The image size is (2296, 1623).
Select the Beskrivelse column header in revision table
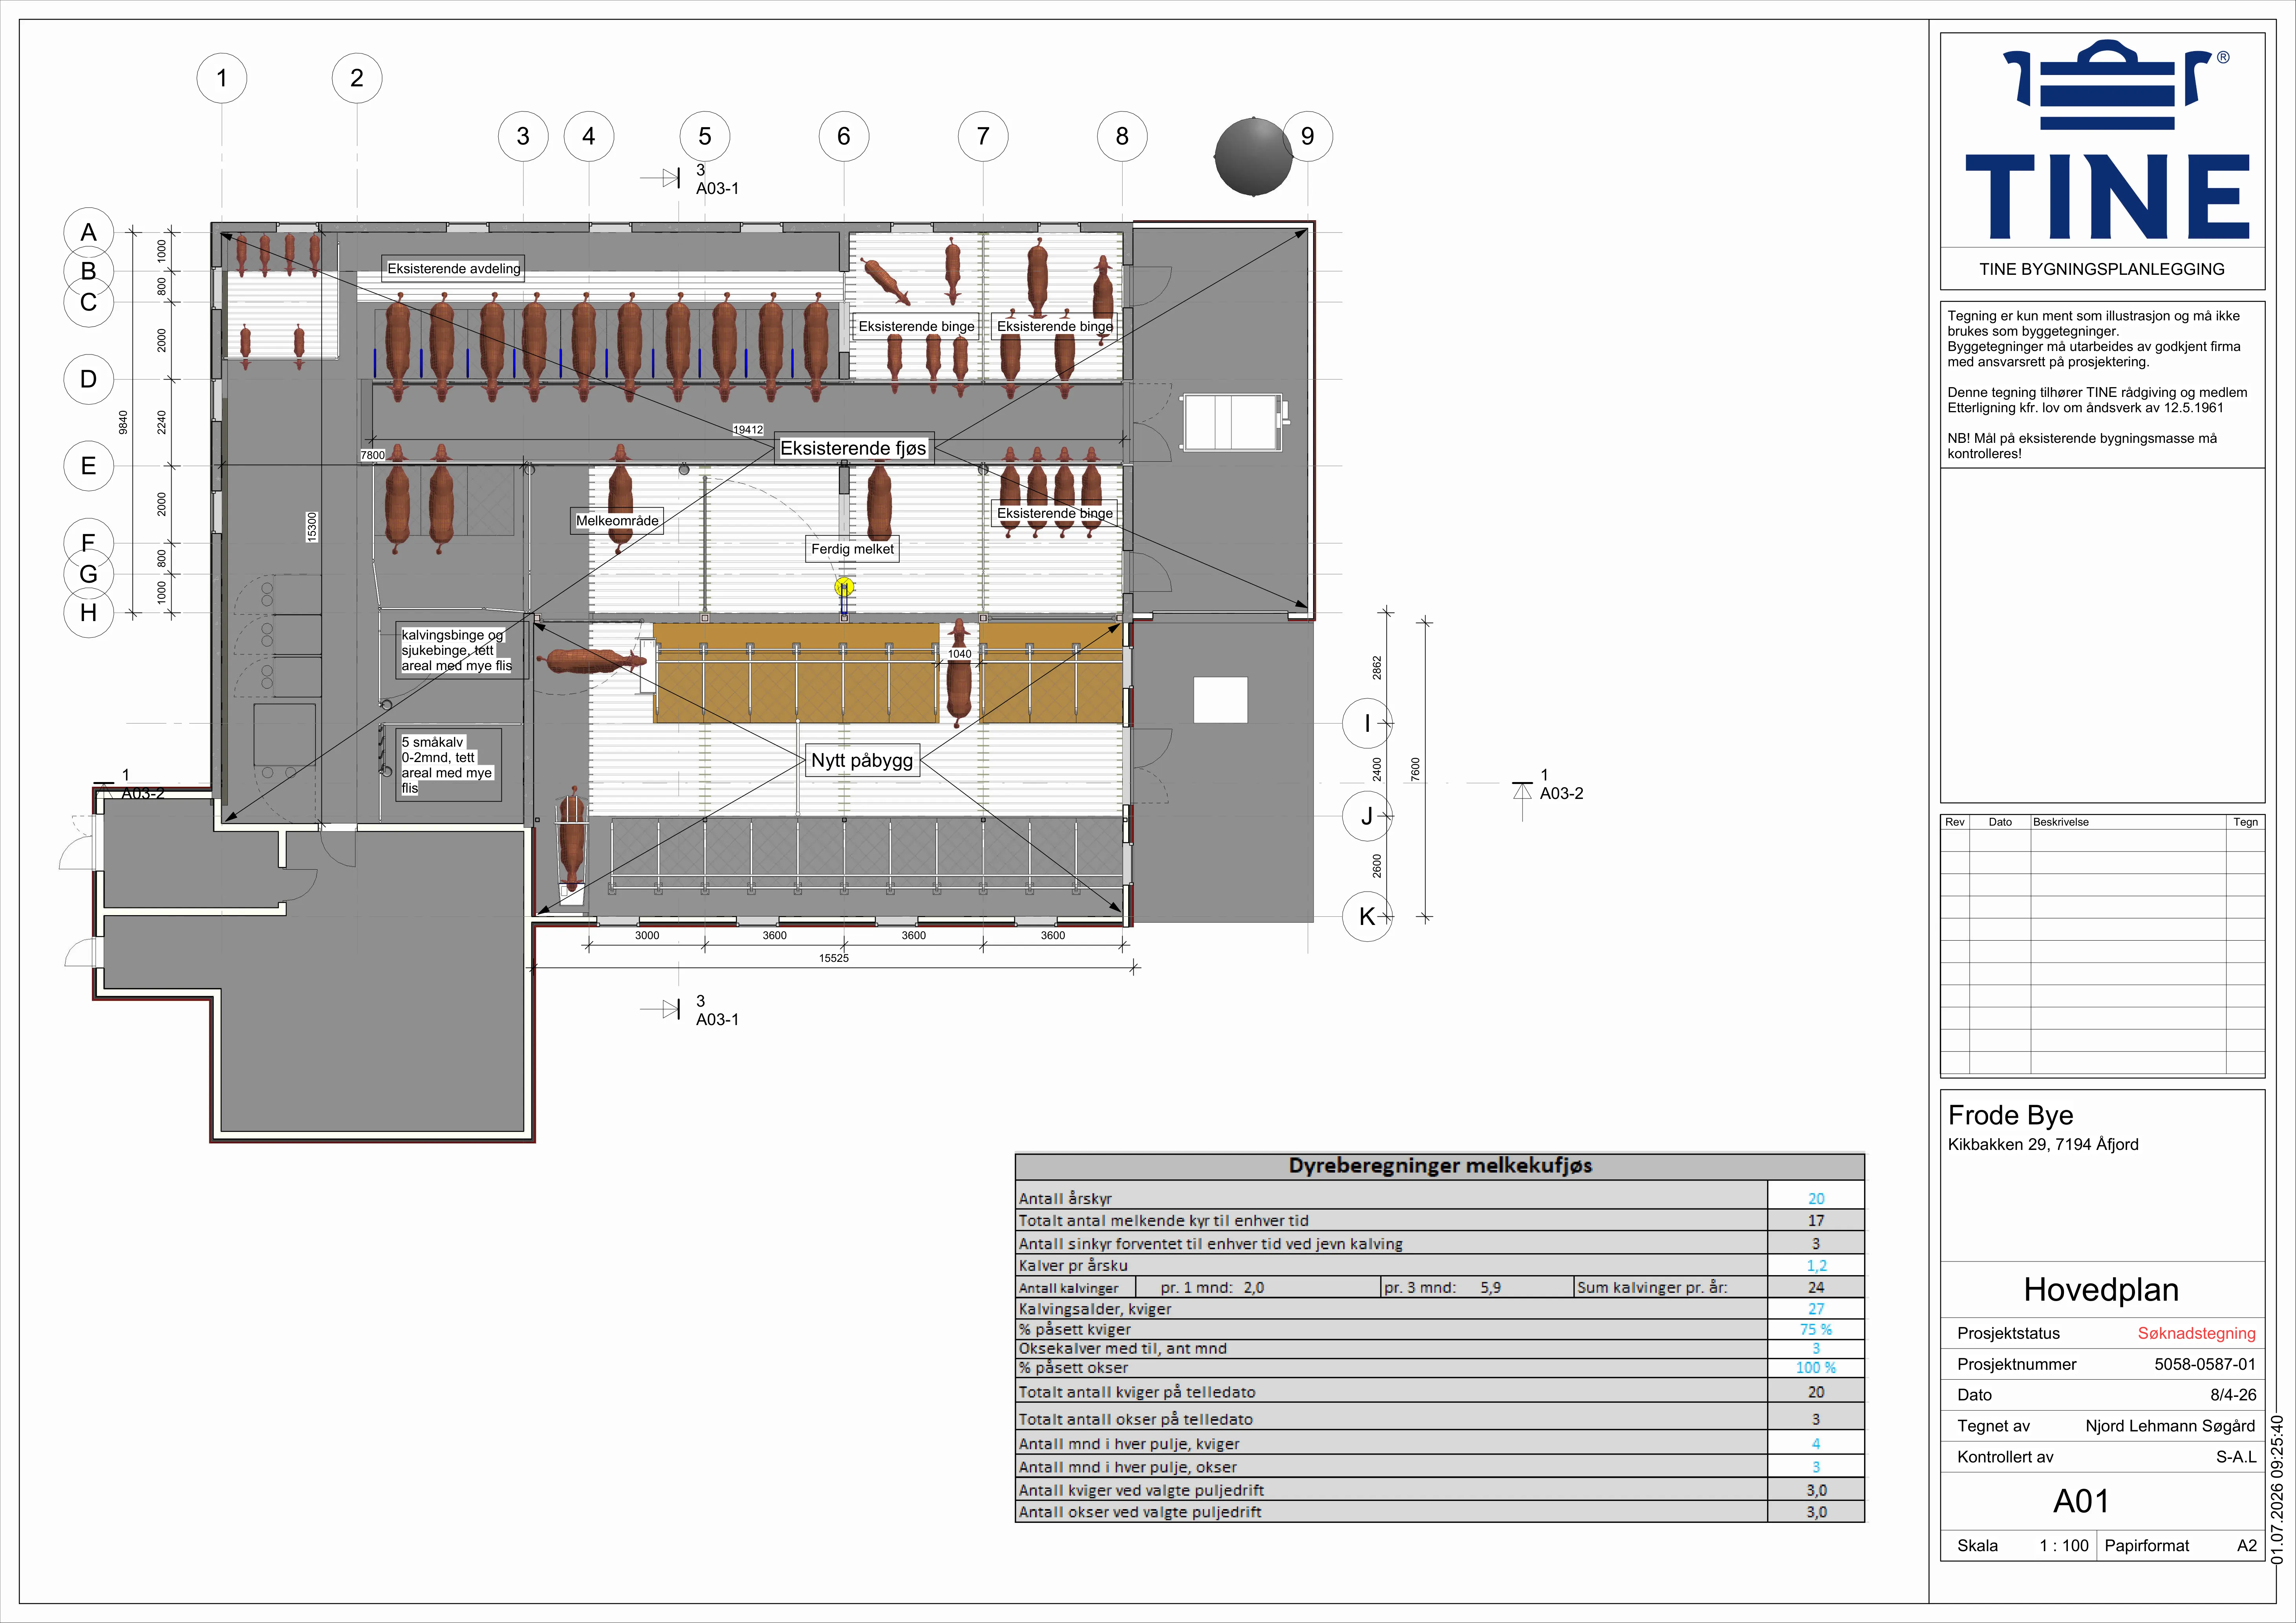click(2061, 822)
